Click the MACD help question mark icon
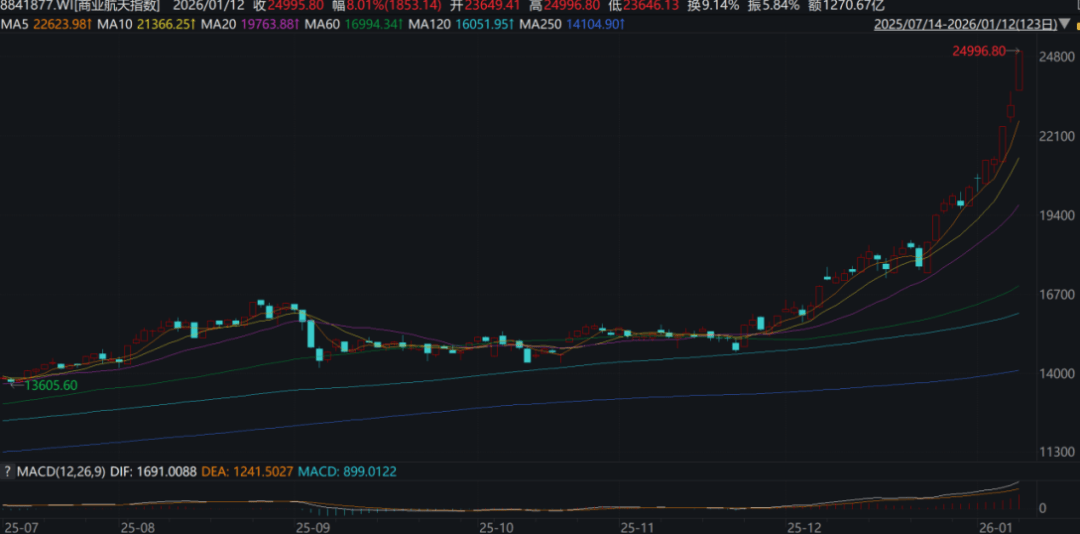The width and height of the screenshot is (1080, 534). tap(9, 471)
